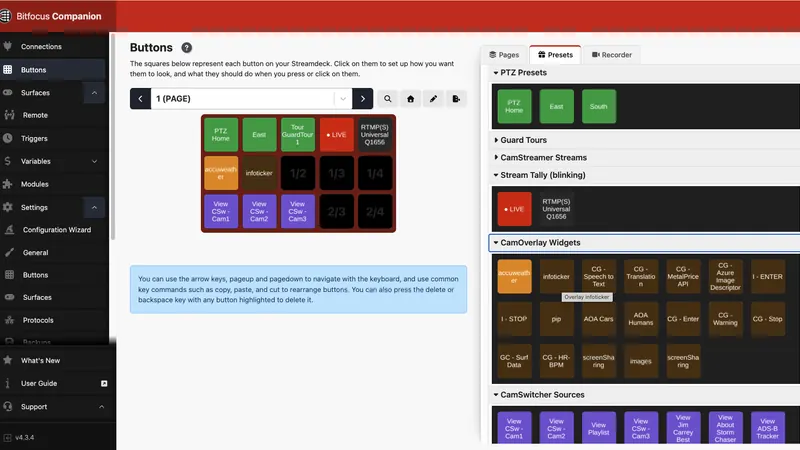Select the red LIVE button in grid
The width and height of the screenshot is (800, 450).
[x=336, y=135]
